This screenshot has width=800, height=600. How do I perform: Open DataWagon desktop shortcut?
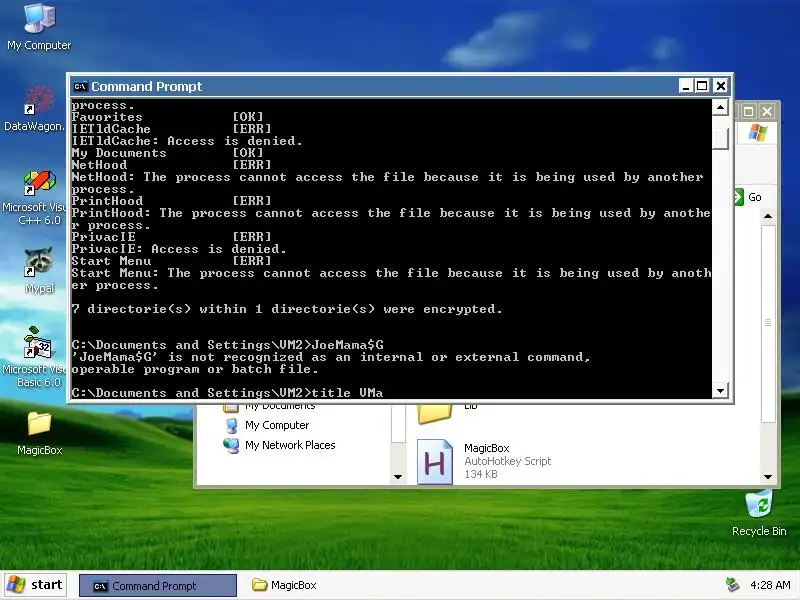click(x=36, y=109)
